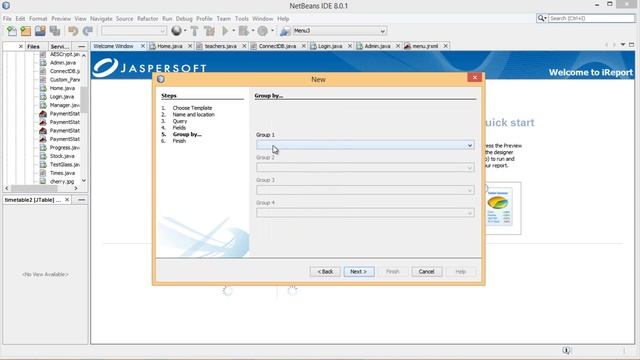Open the empty project configuration combo box
Screen dimensions: 640x360
134,31
